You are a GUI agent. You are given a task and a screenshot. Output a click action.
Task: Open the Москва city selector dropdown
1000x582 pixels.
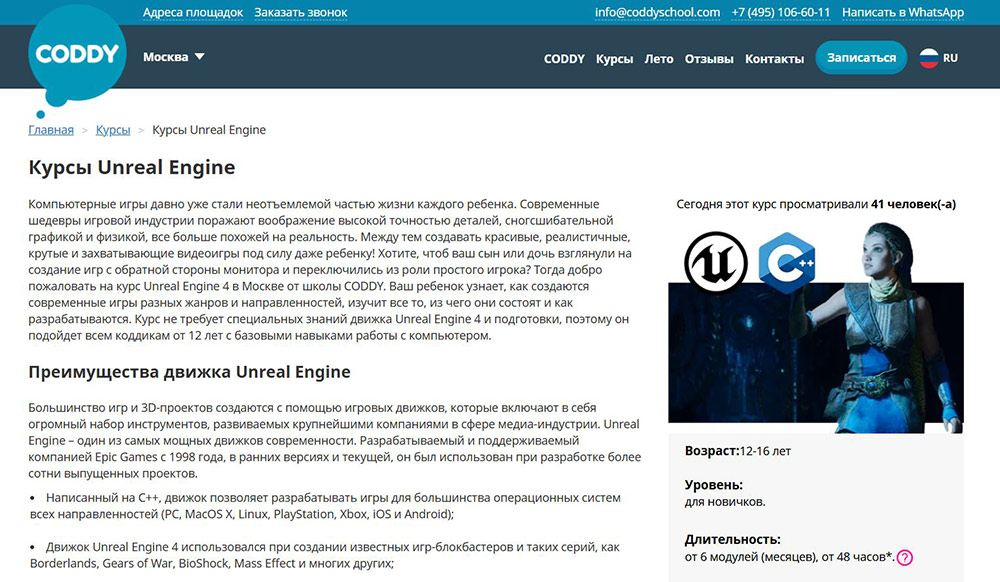pyautogui.click(x=172, y=57)
